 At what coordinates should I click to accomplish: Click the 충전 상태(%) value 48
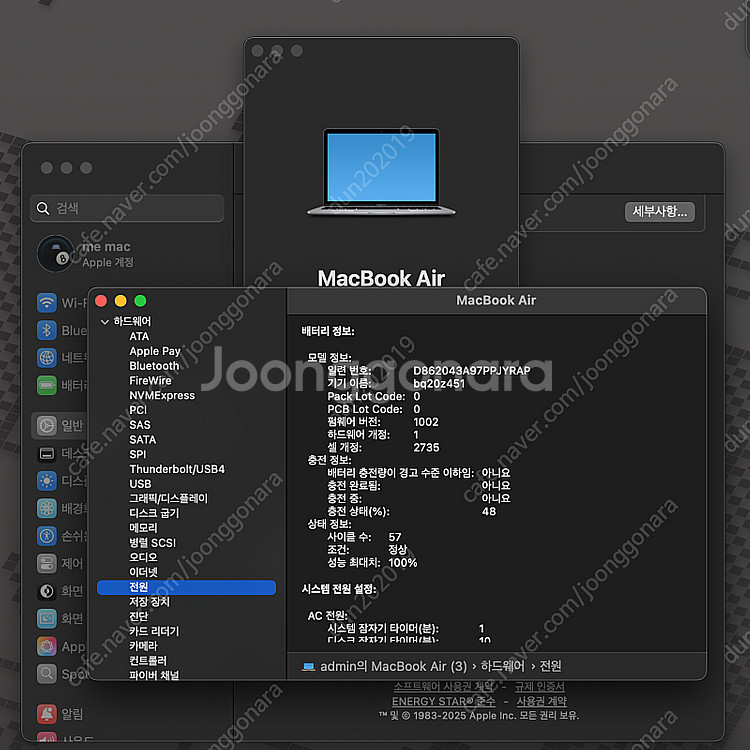click(489, 512)
